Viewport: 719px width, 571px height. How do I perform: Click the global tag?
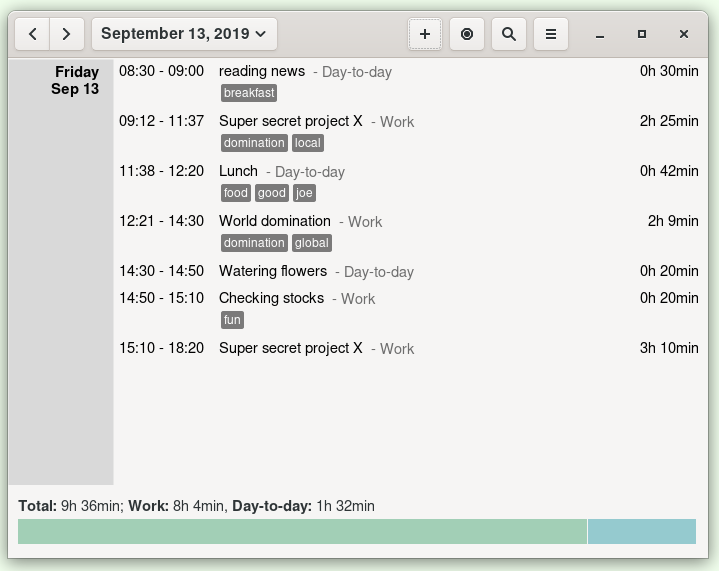pos(312,243)
